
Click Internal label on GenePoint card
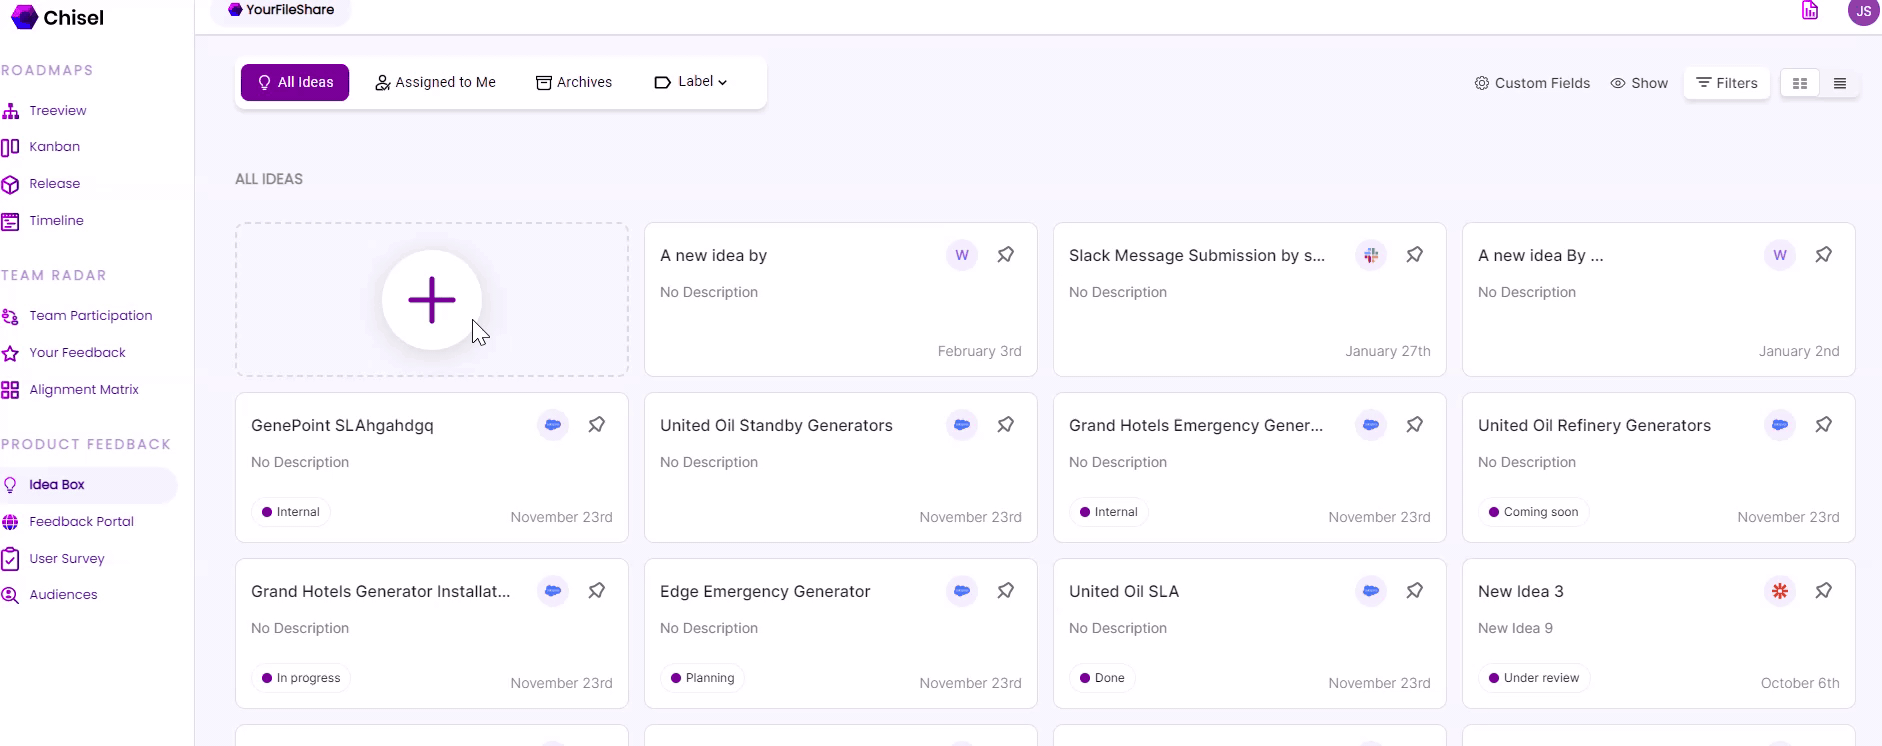click(291, 512)
